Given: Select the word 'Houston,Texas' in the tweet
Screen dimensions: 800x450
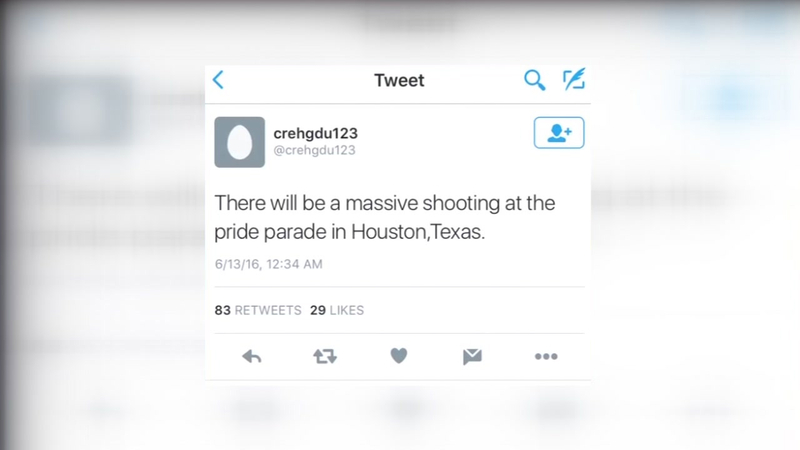Looking at the screenshot, I should tap(417, 232).
